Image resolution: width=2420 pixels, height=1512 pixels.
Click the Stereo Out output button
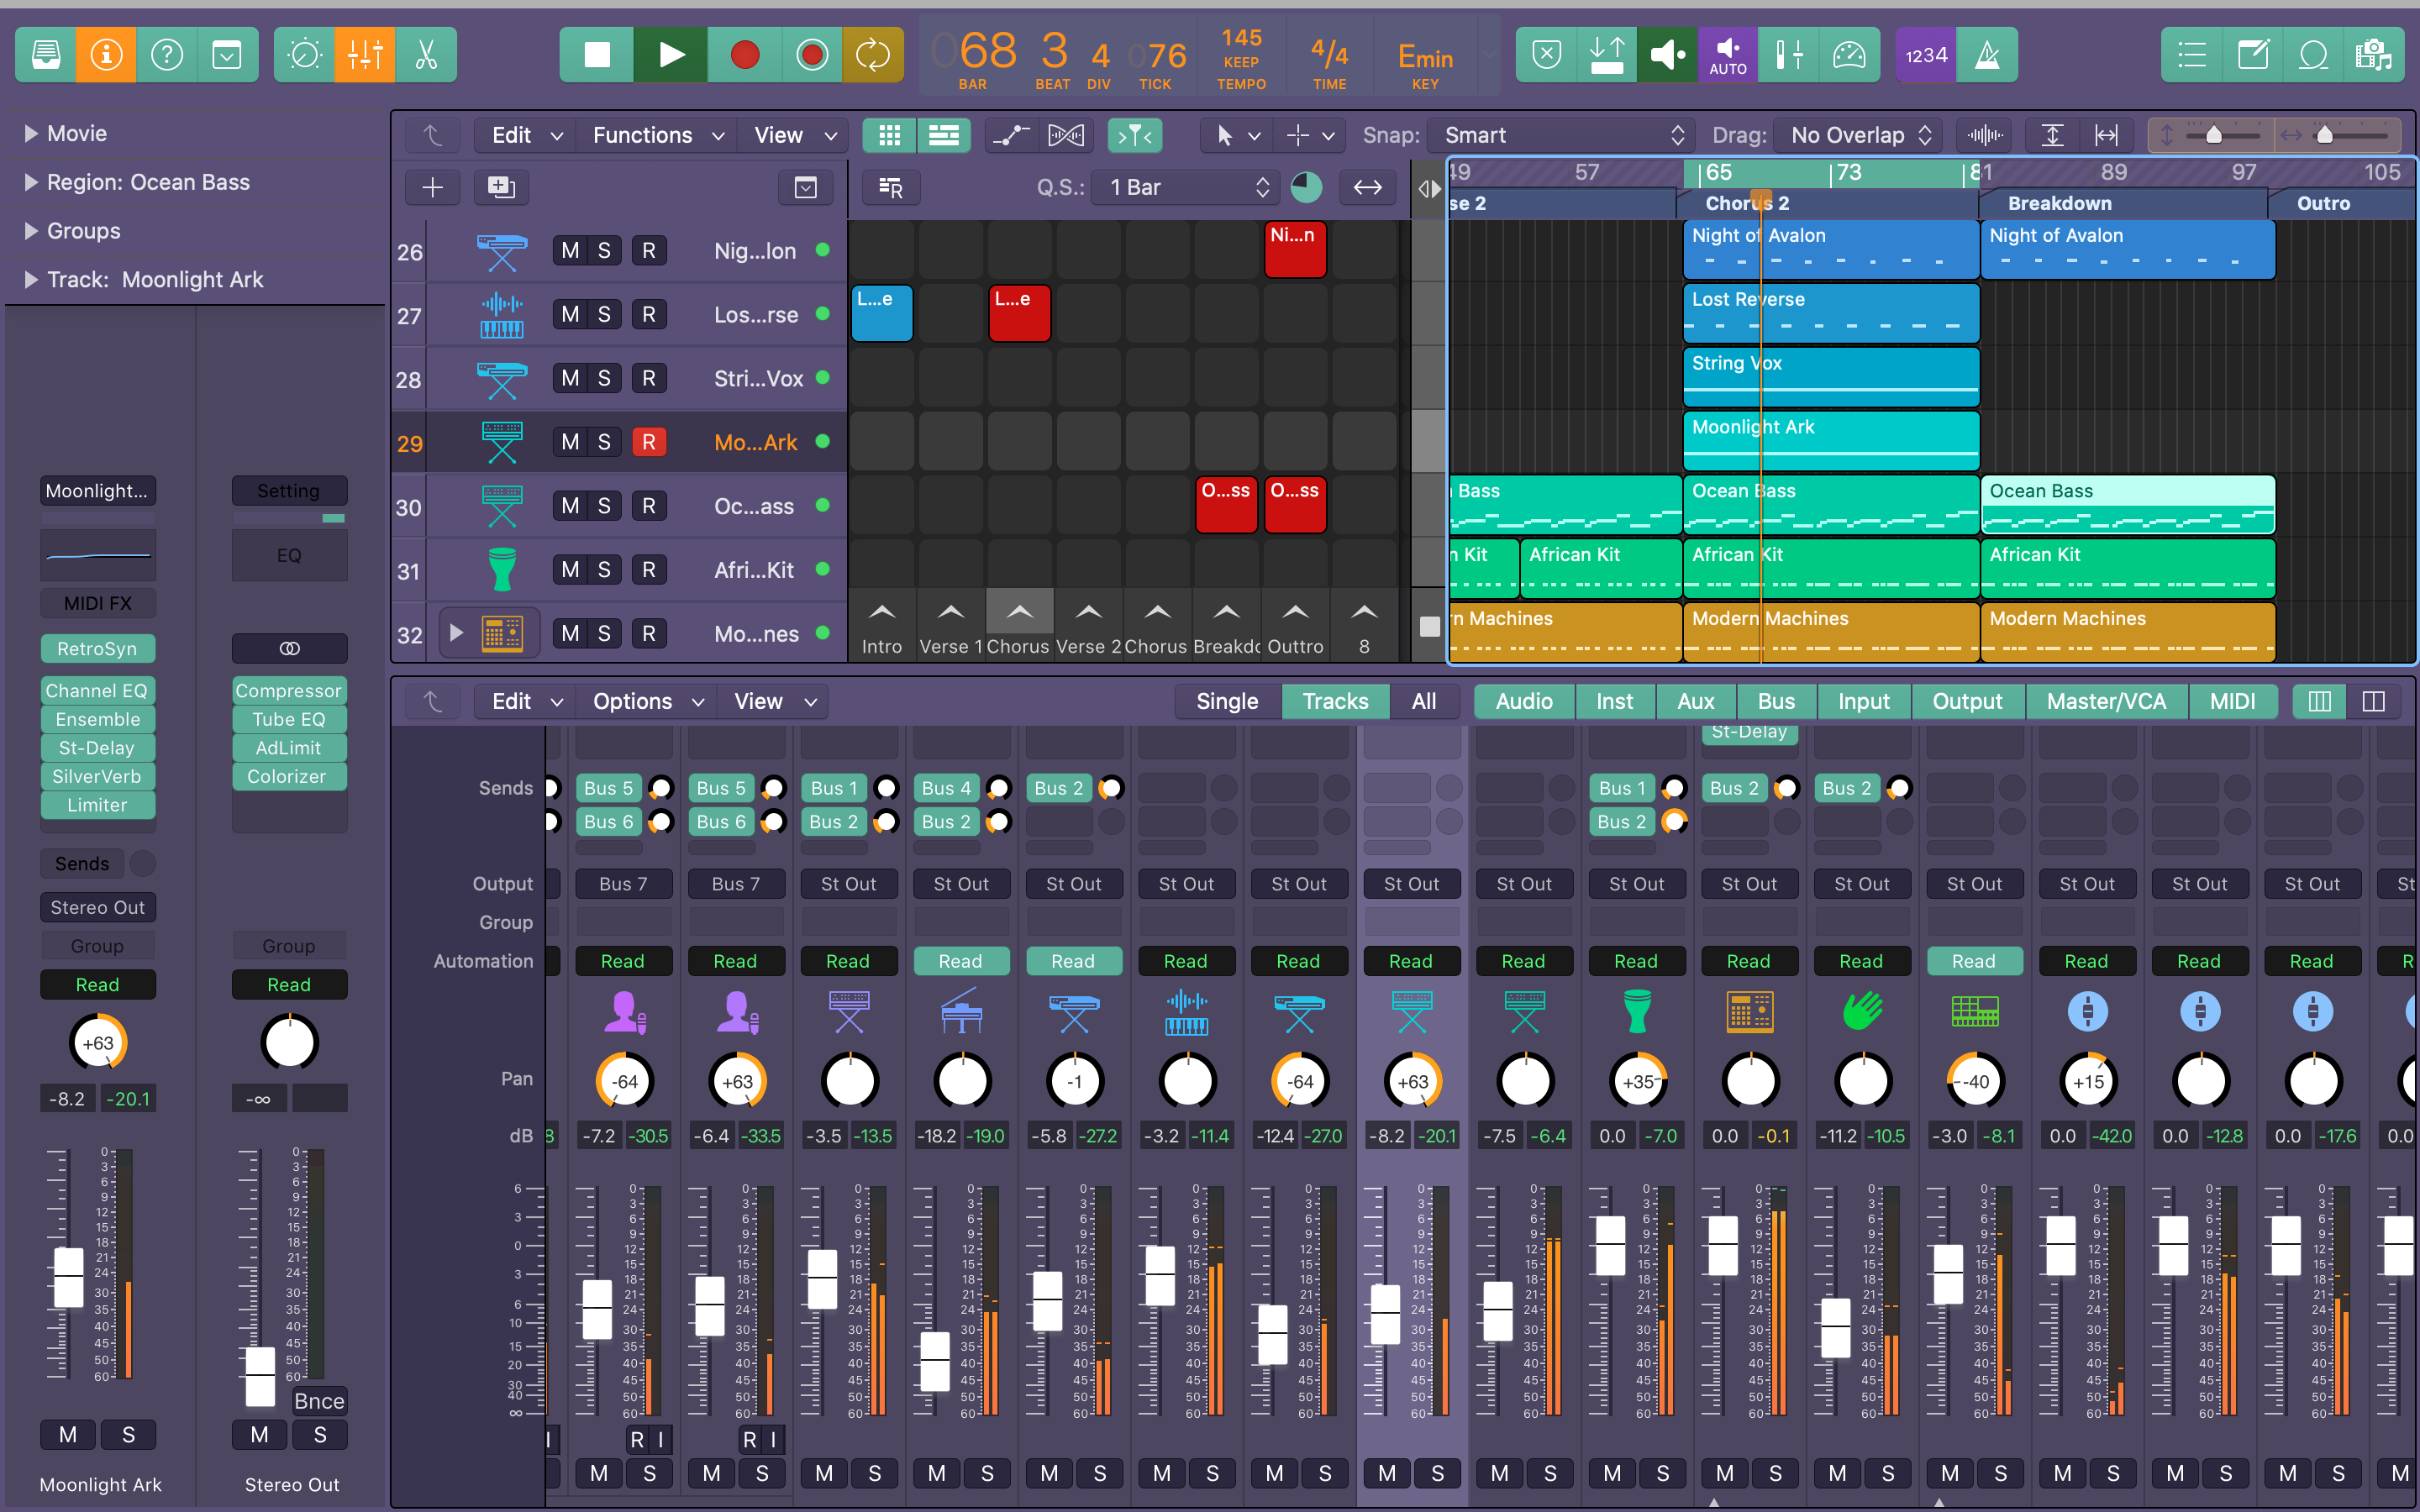pyautogui.click(x=97, y=907)
